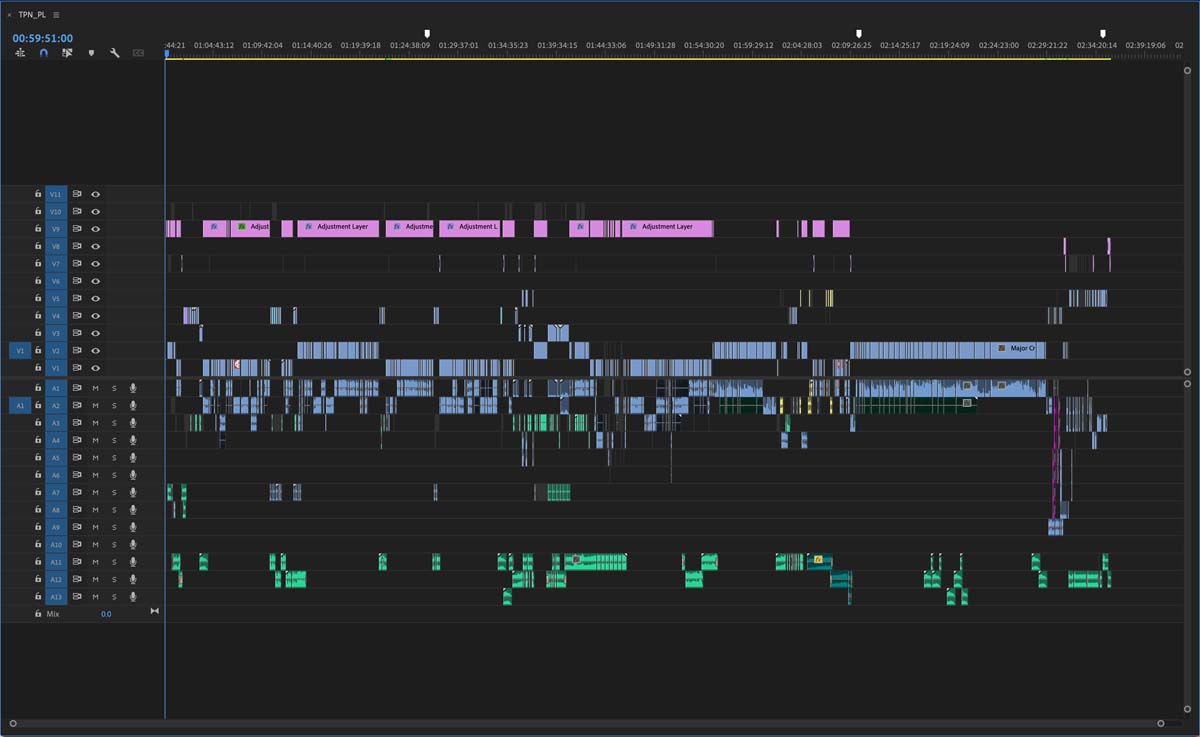Toggle the lock on track V11

pos(38,194)
